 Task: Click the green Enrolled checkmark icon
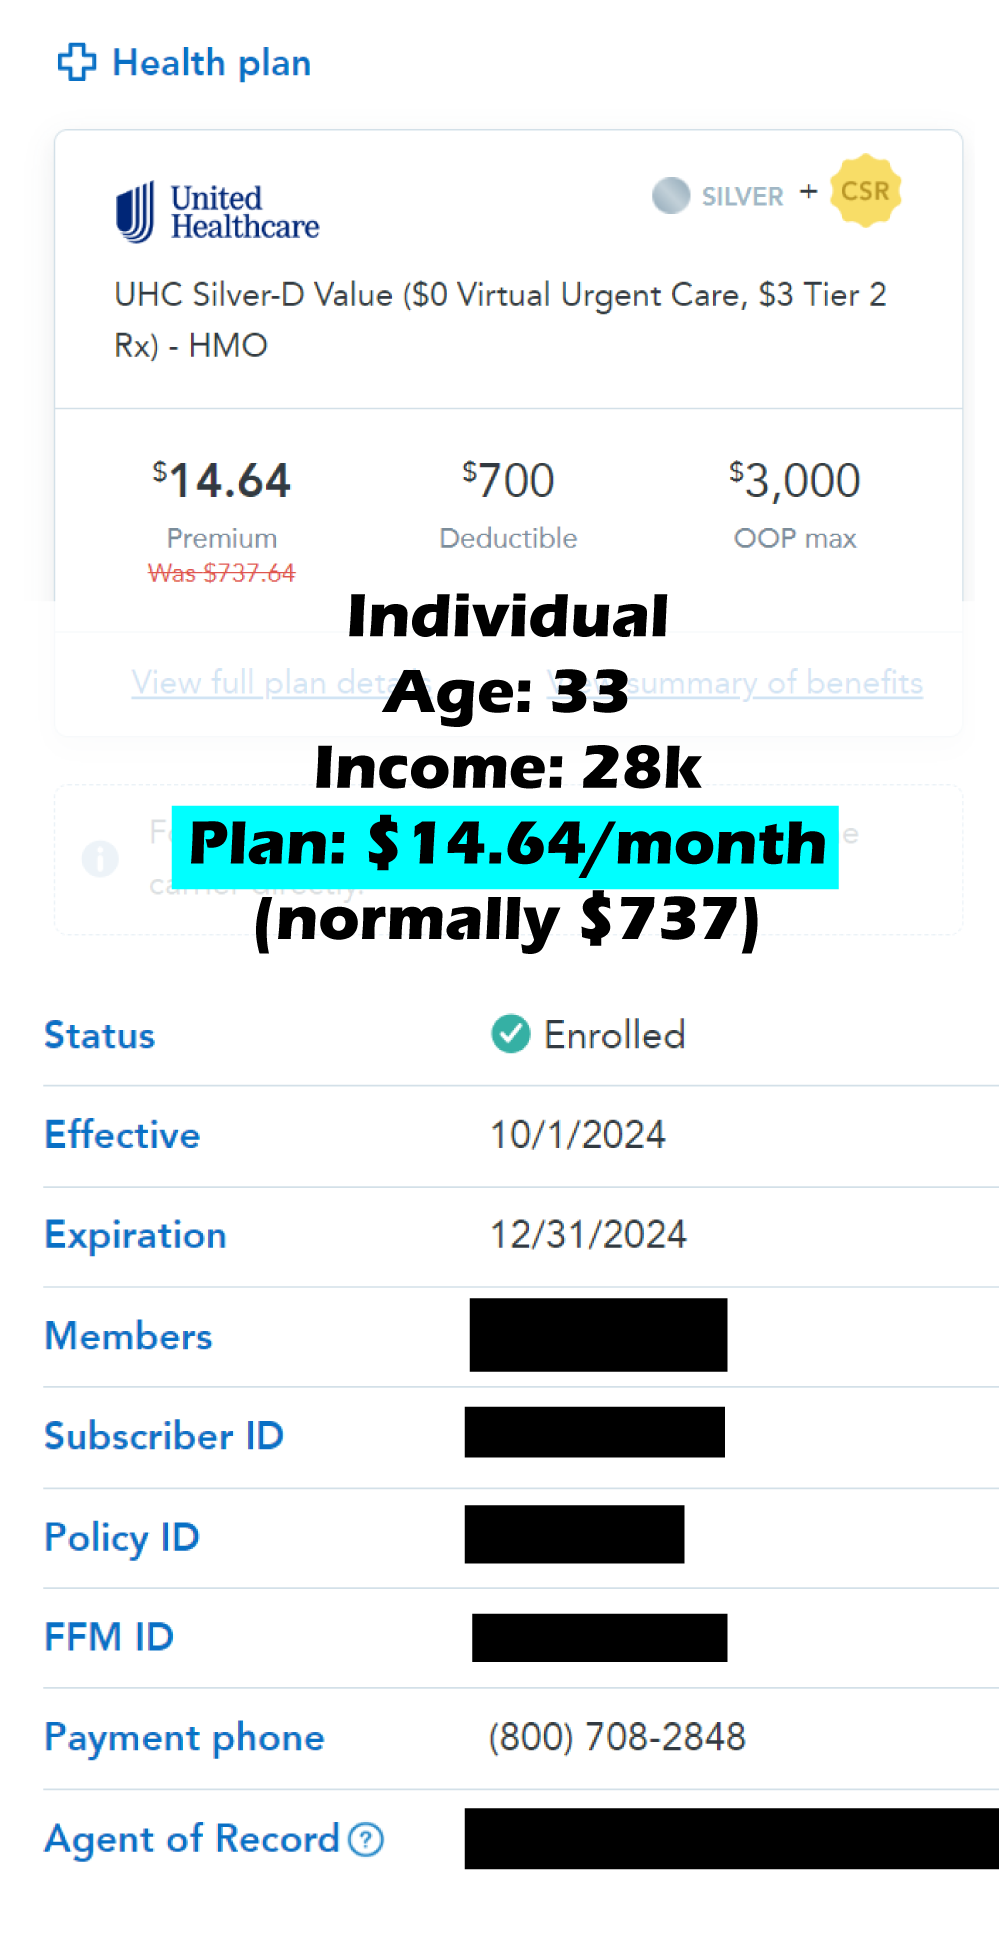(x=510, y=1034)
